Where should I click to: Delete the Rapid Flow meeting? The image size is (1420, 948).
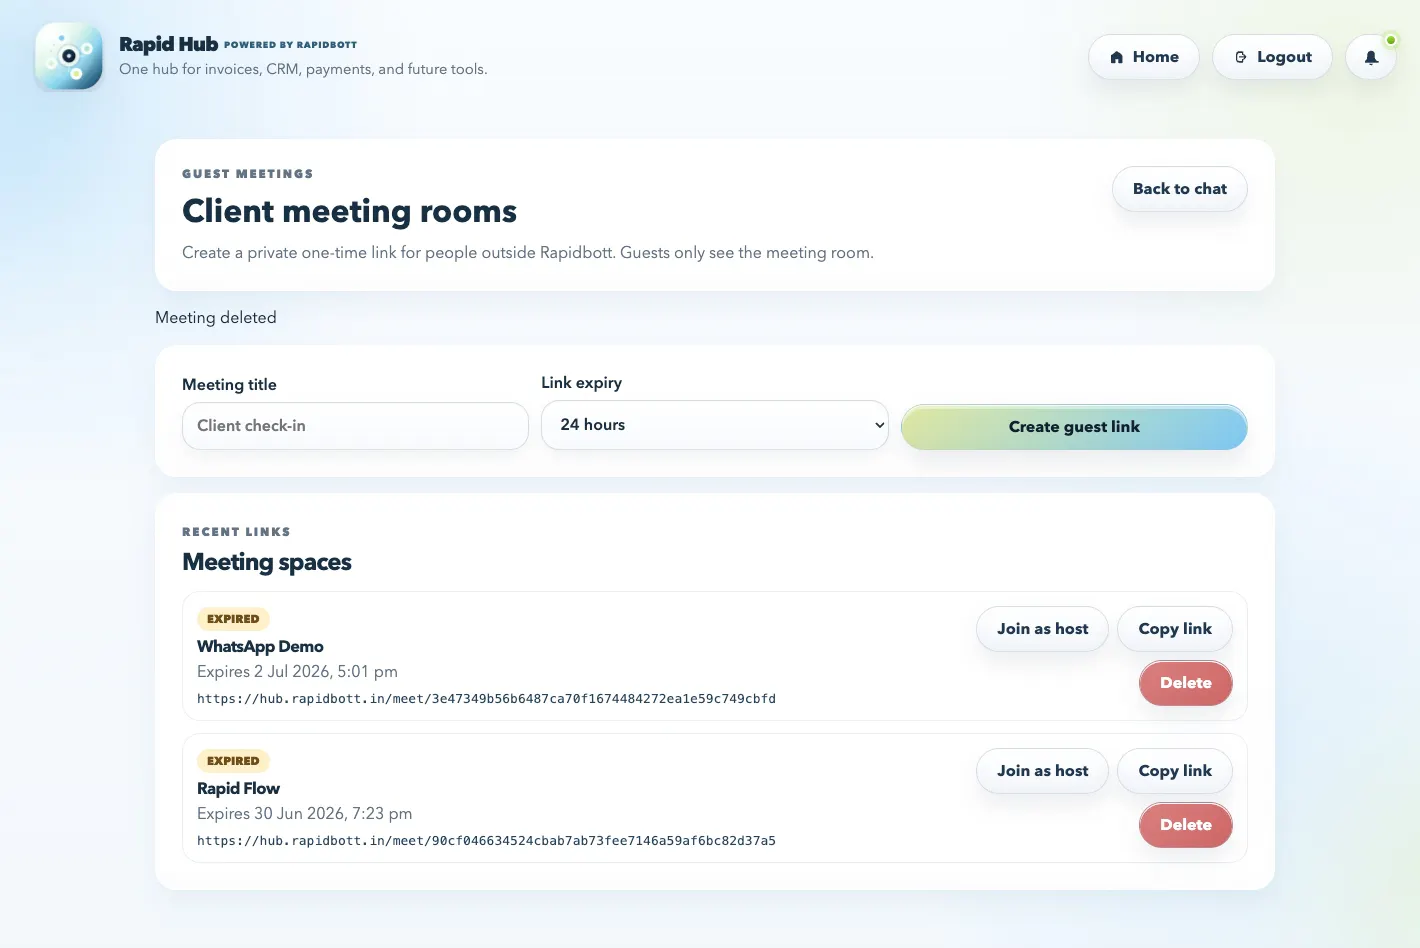(1185, 825)
